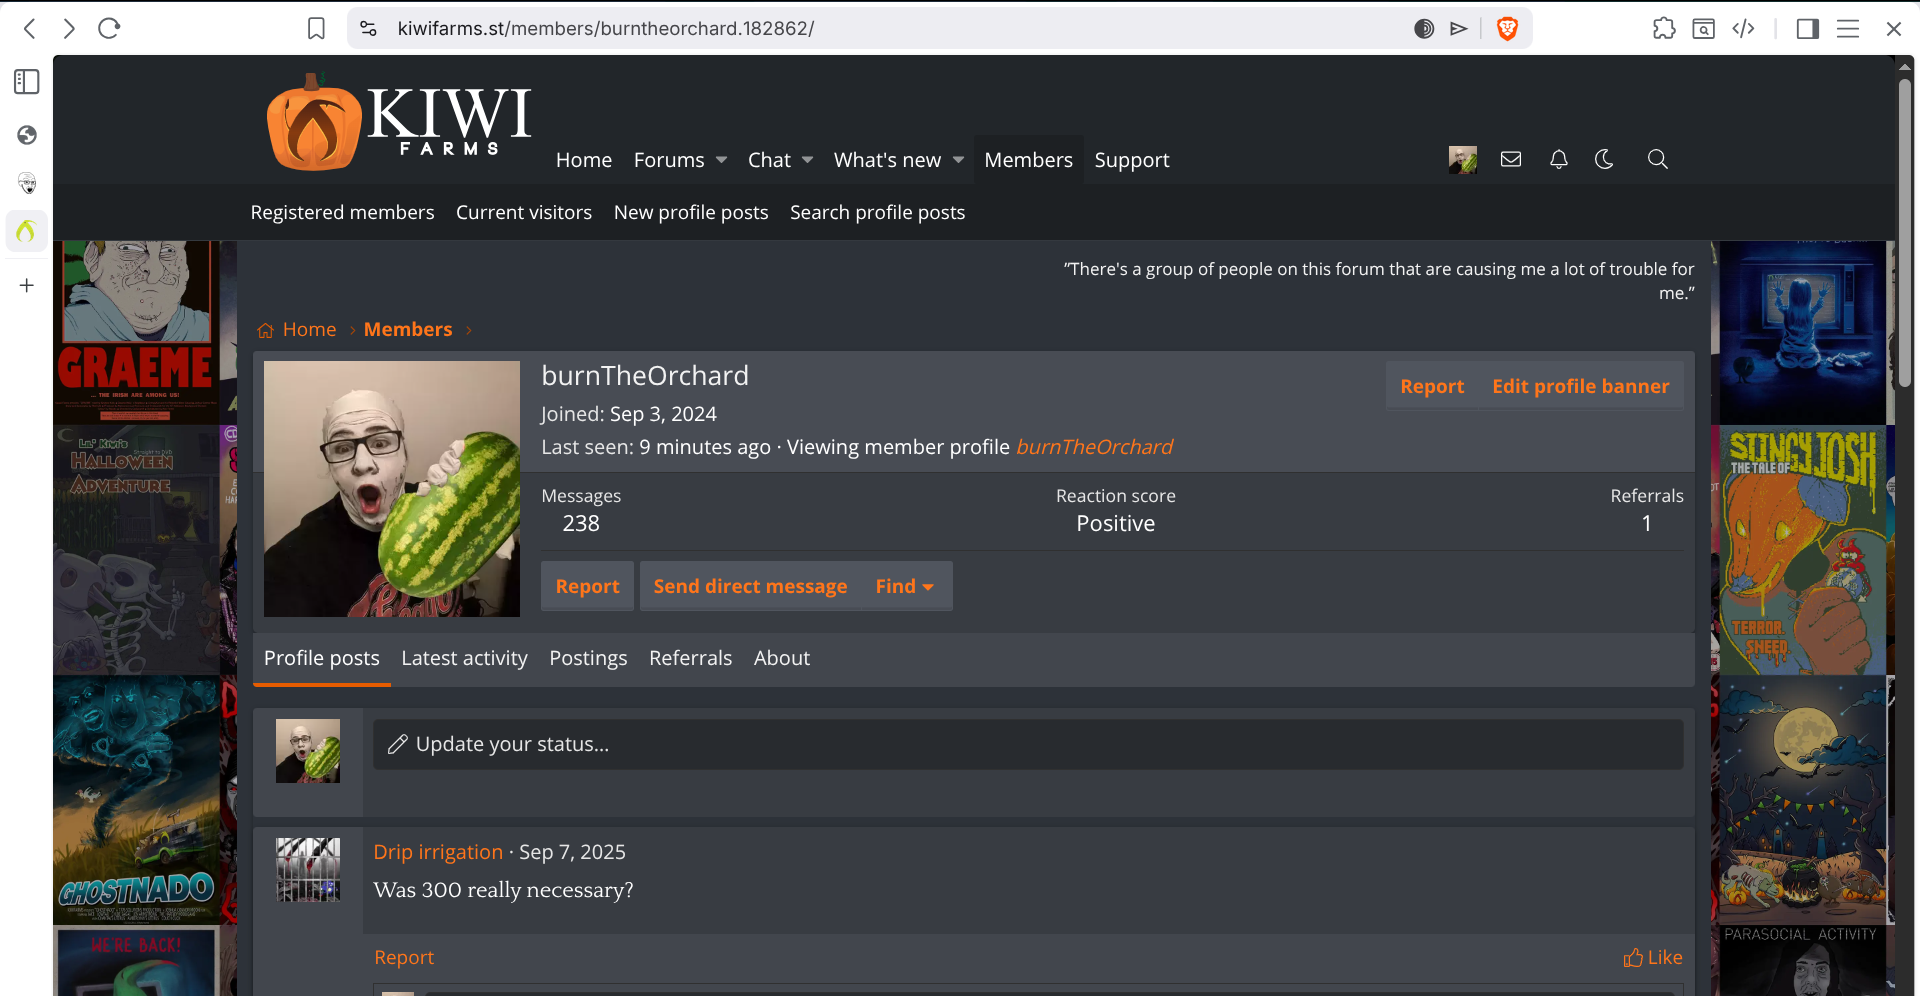
Task: Open the inbox envelope icon
Action: coord(1511,159)
